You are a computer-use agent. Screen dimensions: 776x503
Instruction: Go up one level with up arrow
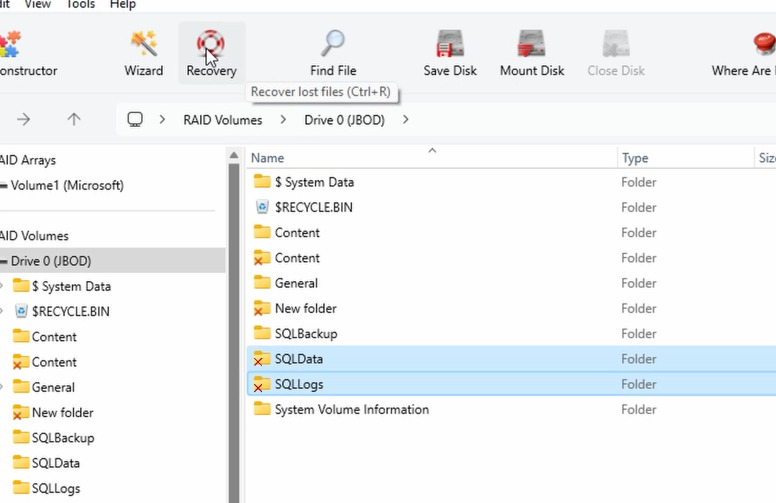click(x=74, y=119)
